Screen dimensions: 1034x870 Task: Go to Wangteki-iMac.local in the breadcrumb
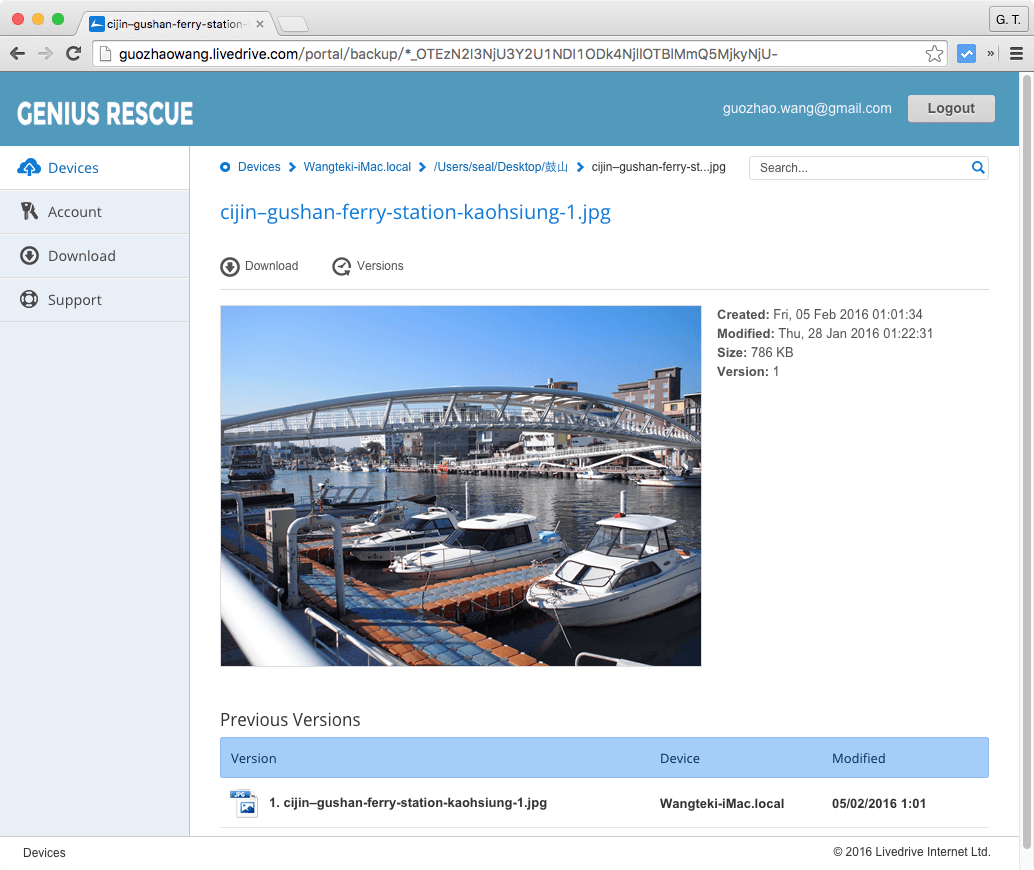[x=357, y=167]
